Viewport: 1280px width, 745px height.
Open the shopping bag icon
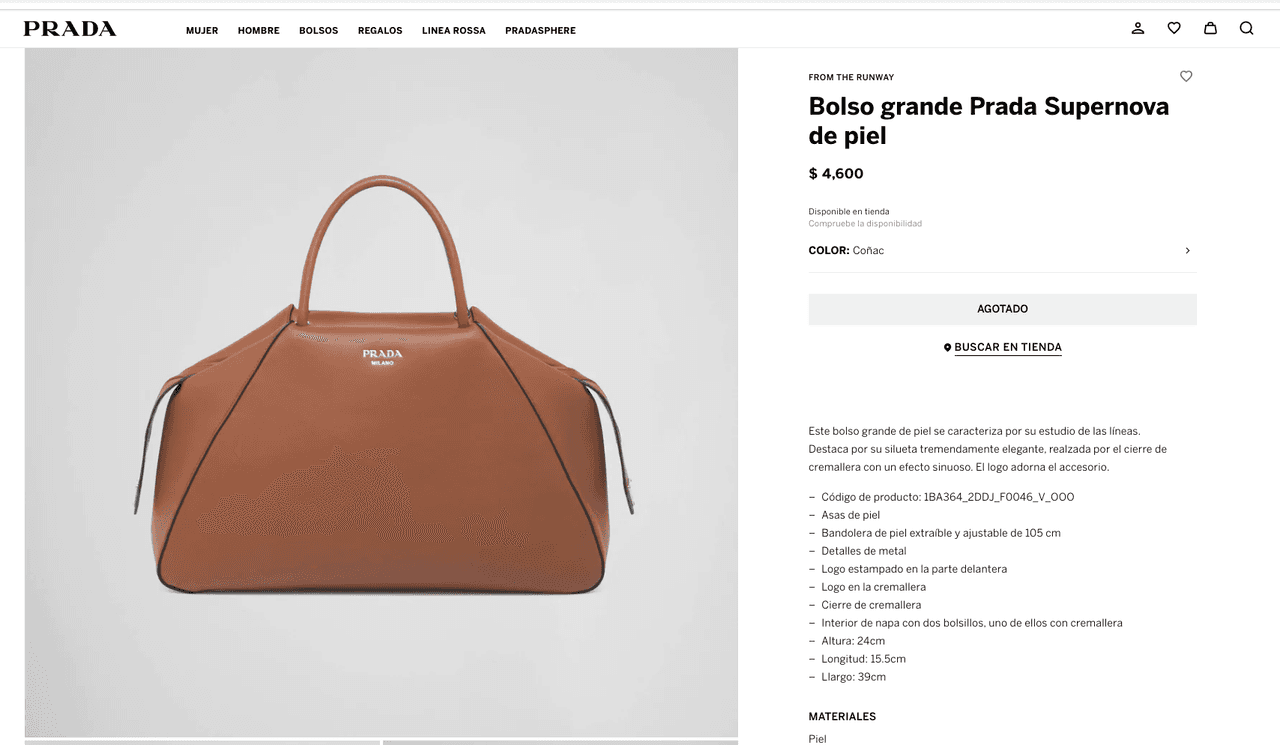(x=1210, y=29)
